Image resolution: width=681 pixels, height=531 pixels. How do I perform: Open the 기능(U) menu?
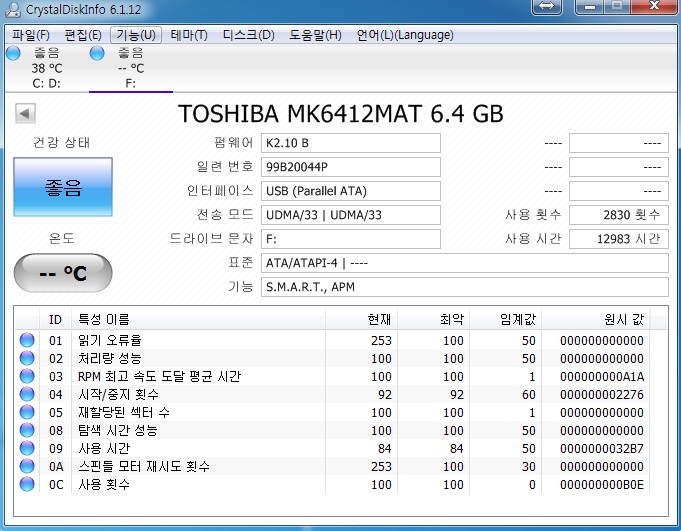[x=136, y=35]
